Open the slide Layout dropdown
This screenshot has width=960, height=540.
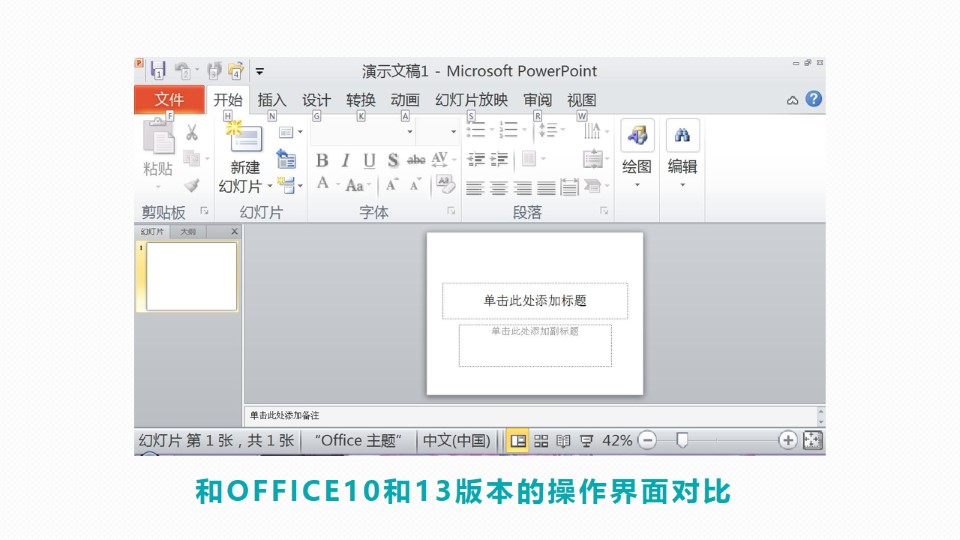click(x=291, y=132)
